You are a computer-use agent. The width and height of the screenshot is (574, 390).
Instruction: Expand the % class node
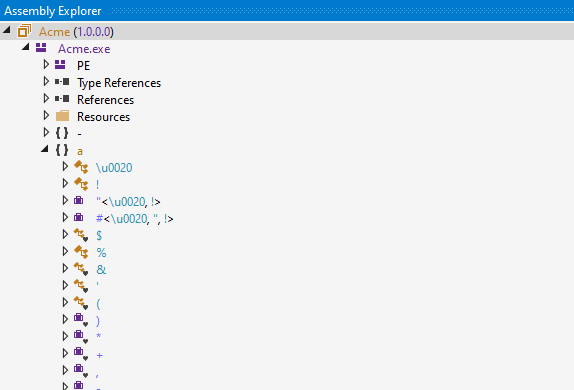(x=65, y=251)
